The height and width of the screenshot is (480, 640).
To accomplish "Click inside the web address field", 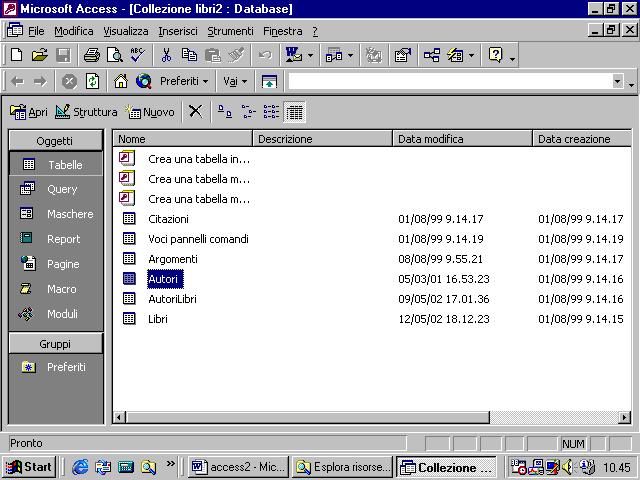I will [x=449, y=82].
